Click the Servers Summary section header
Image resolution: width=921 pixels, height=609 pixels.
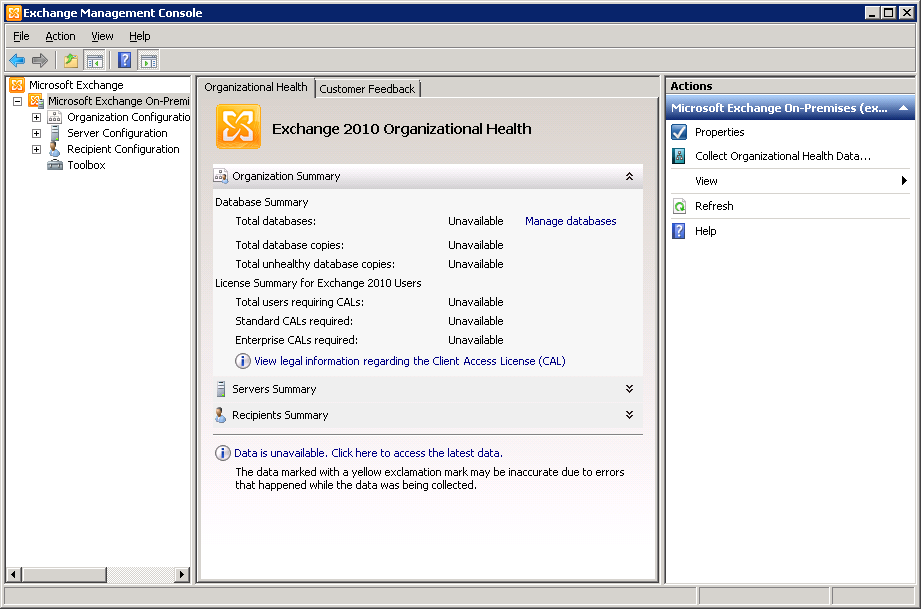click(428, 389)
